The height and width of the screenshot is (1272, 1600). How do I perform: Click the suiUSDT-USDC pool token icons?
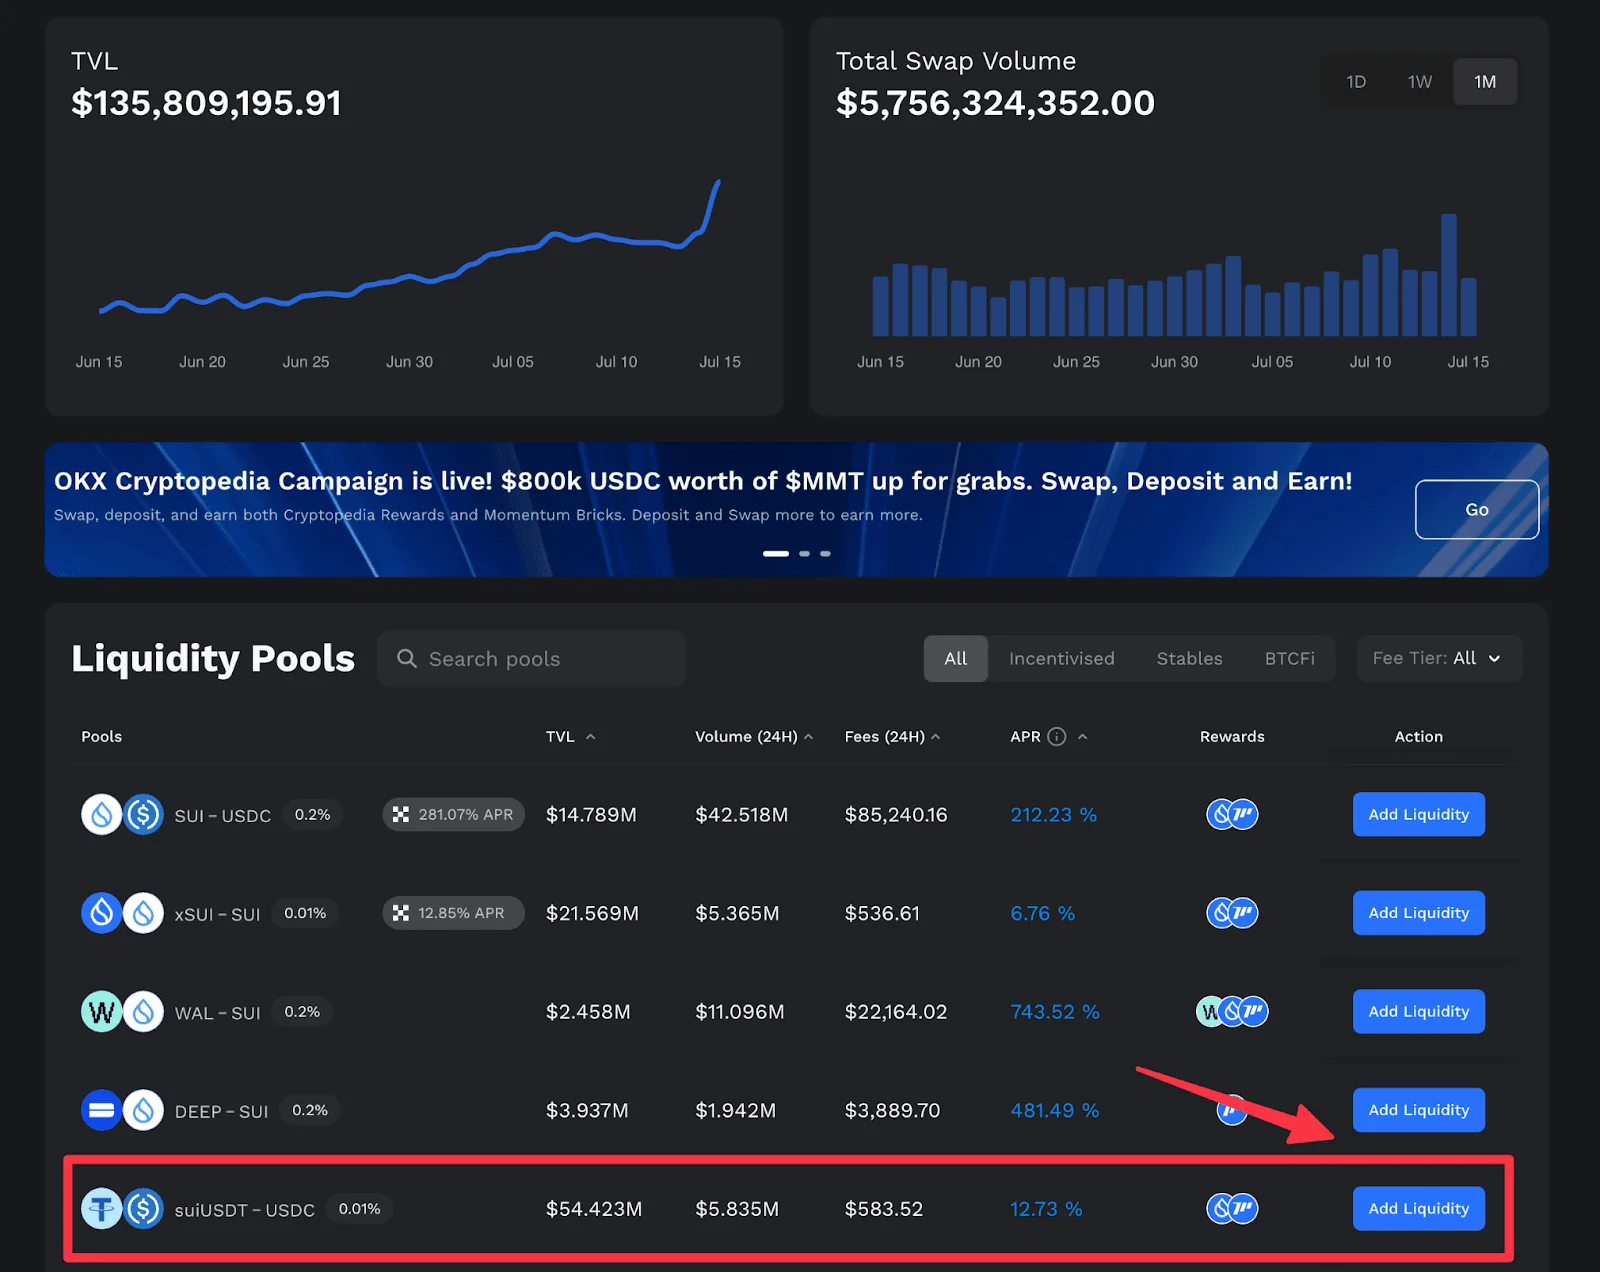tap(122, 1209)
